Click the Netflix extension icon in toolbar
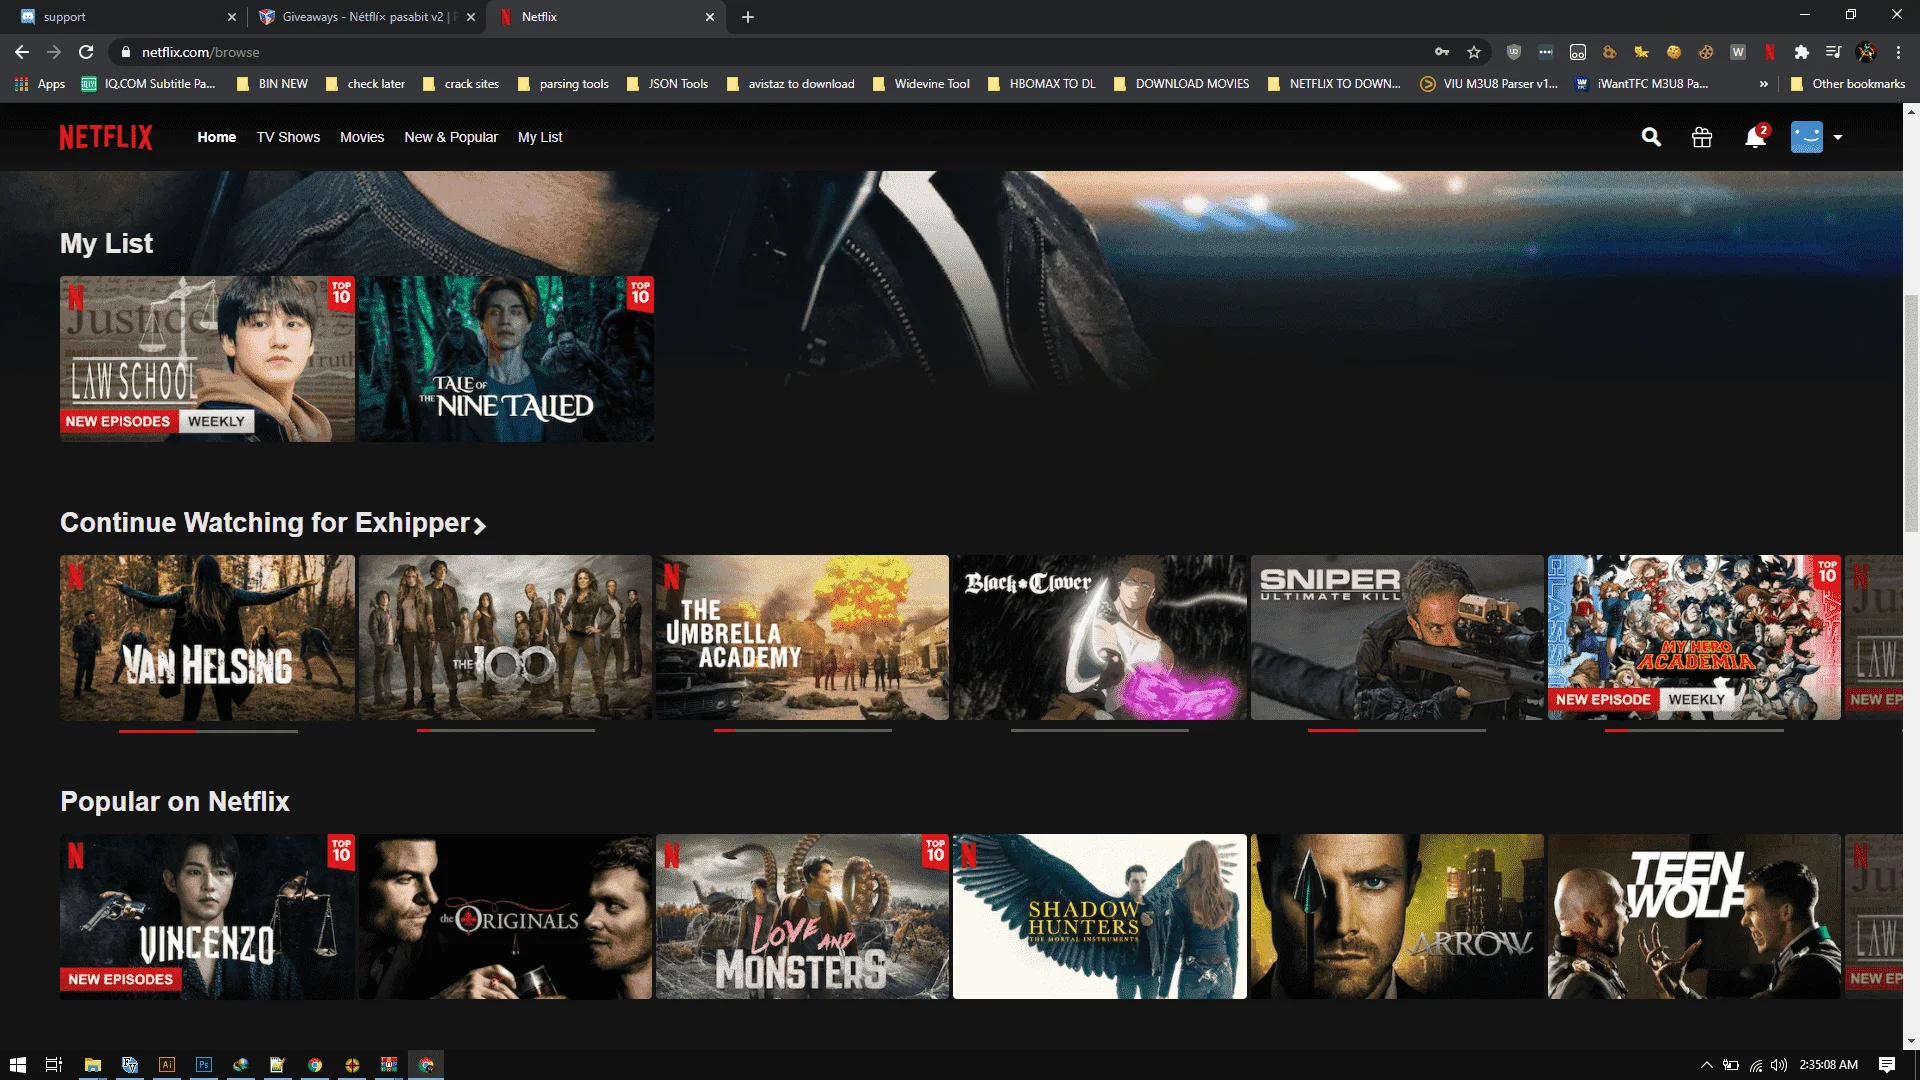The width and height of the screenshot is (1920, 1080). (x=1770, y=52)
